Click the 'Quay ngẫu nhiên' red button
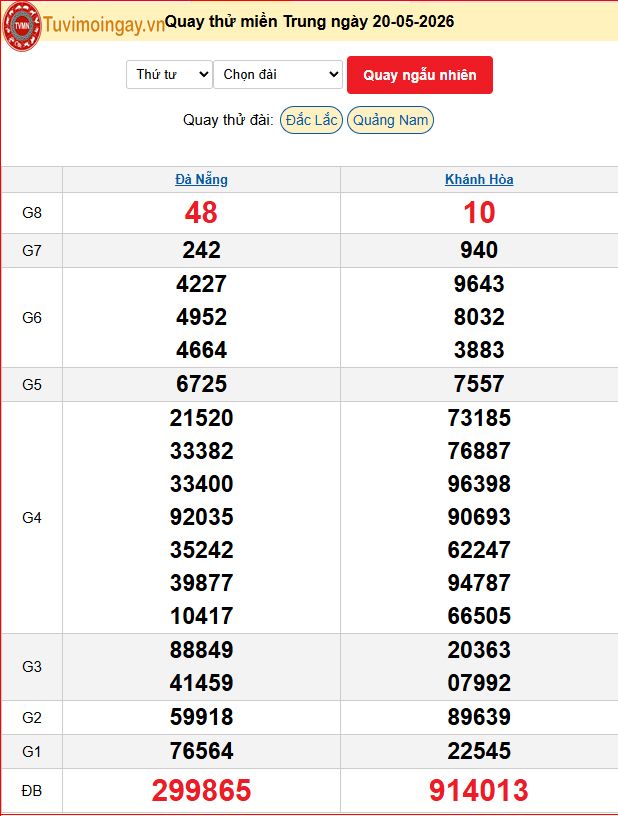The image size is (618, 816). point(420,75)
